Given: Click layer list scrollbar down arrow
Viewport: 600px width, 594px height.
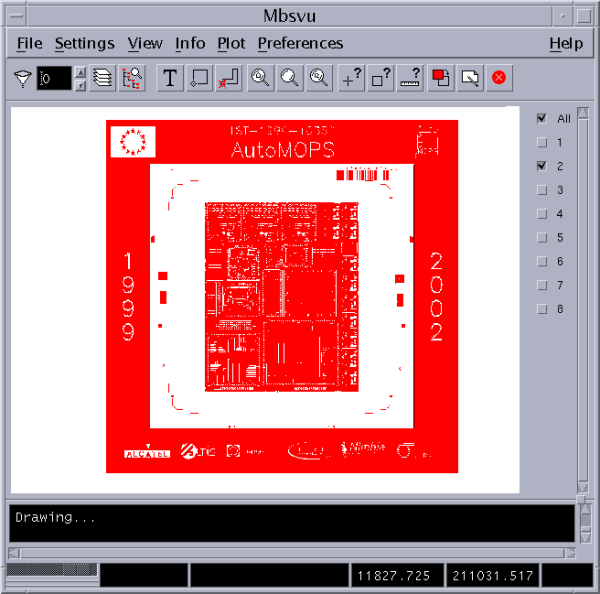Looking at the screenshot, I should coord(583,487).
